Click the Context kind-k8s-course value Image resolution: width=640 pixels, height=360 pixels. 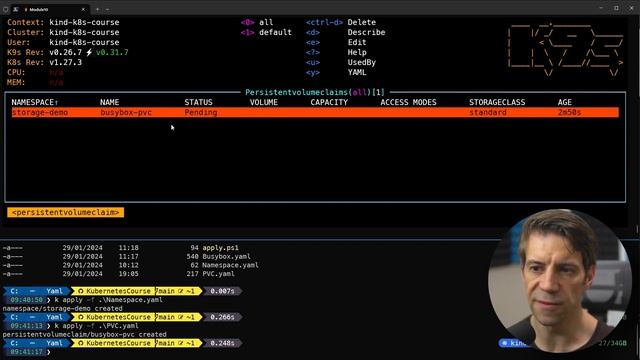click(x=84, y=22)
